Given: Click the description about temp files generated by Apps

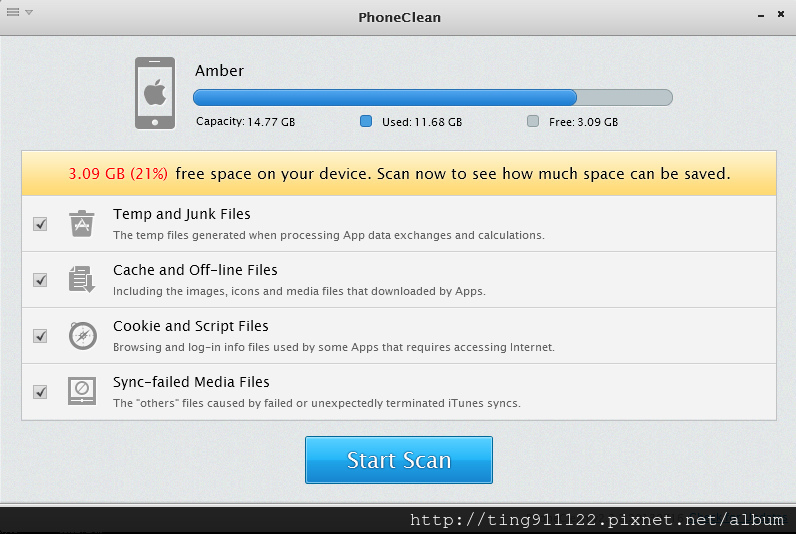Looking at the screenshot, I should pos(328,235).
